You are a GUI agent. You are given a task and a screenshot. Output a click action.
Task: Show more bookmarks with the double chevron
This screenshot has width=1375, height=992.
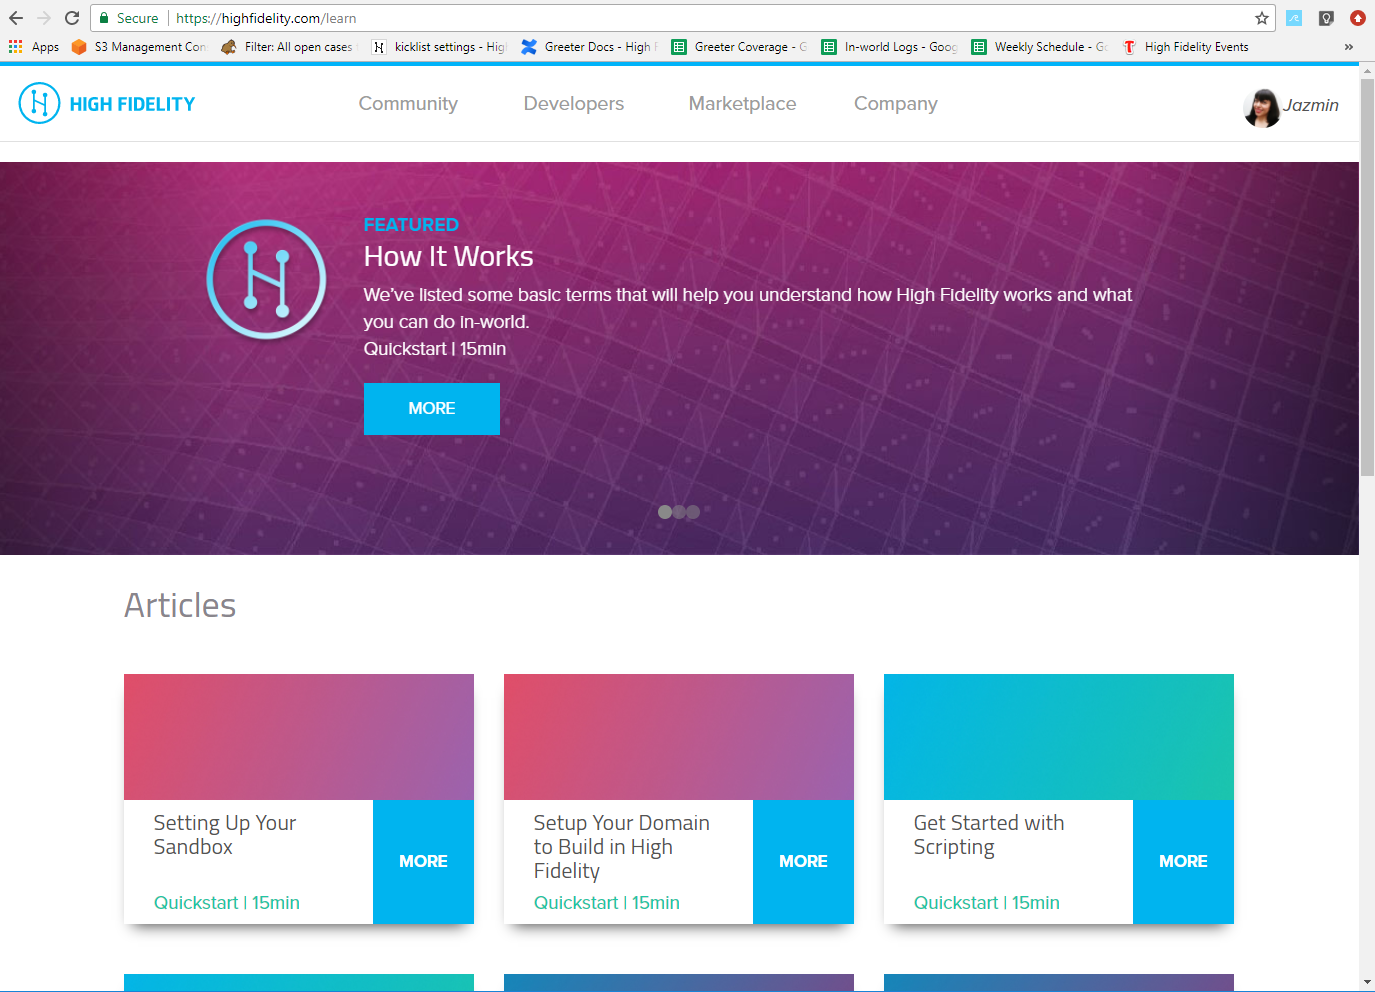[x=1348, y=46]
